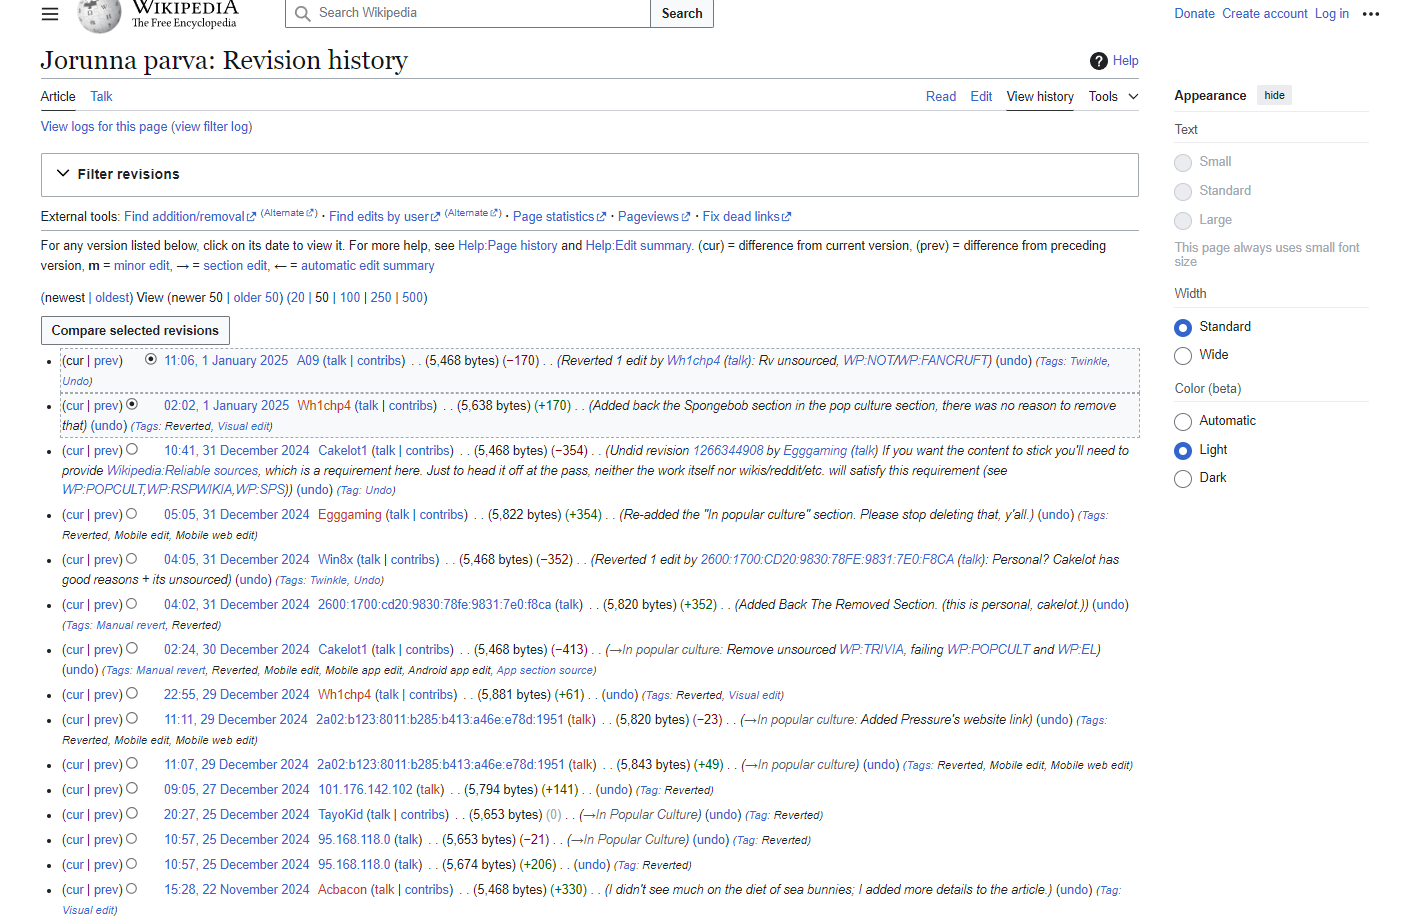Select the Light color radio
The width and height of the screenshot is (1403, 918).
[x=1183, y=450]
